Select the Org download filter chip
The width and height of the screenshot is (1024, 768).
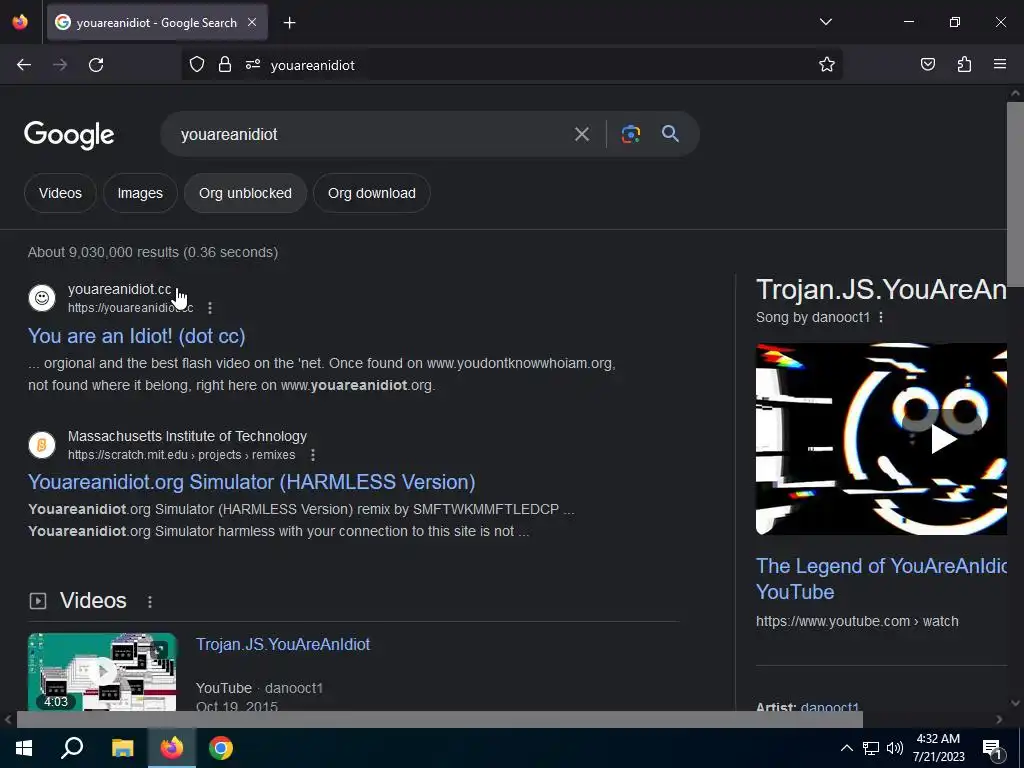tap(372, 193)
